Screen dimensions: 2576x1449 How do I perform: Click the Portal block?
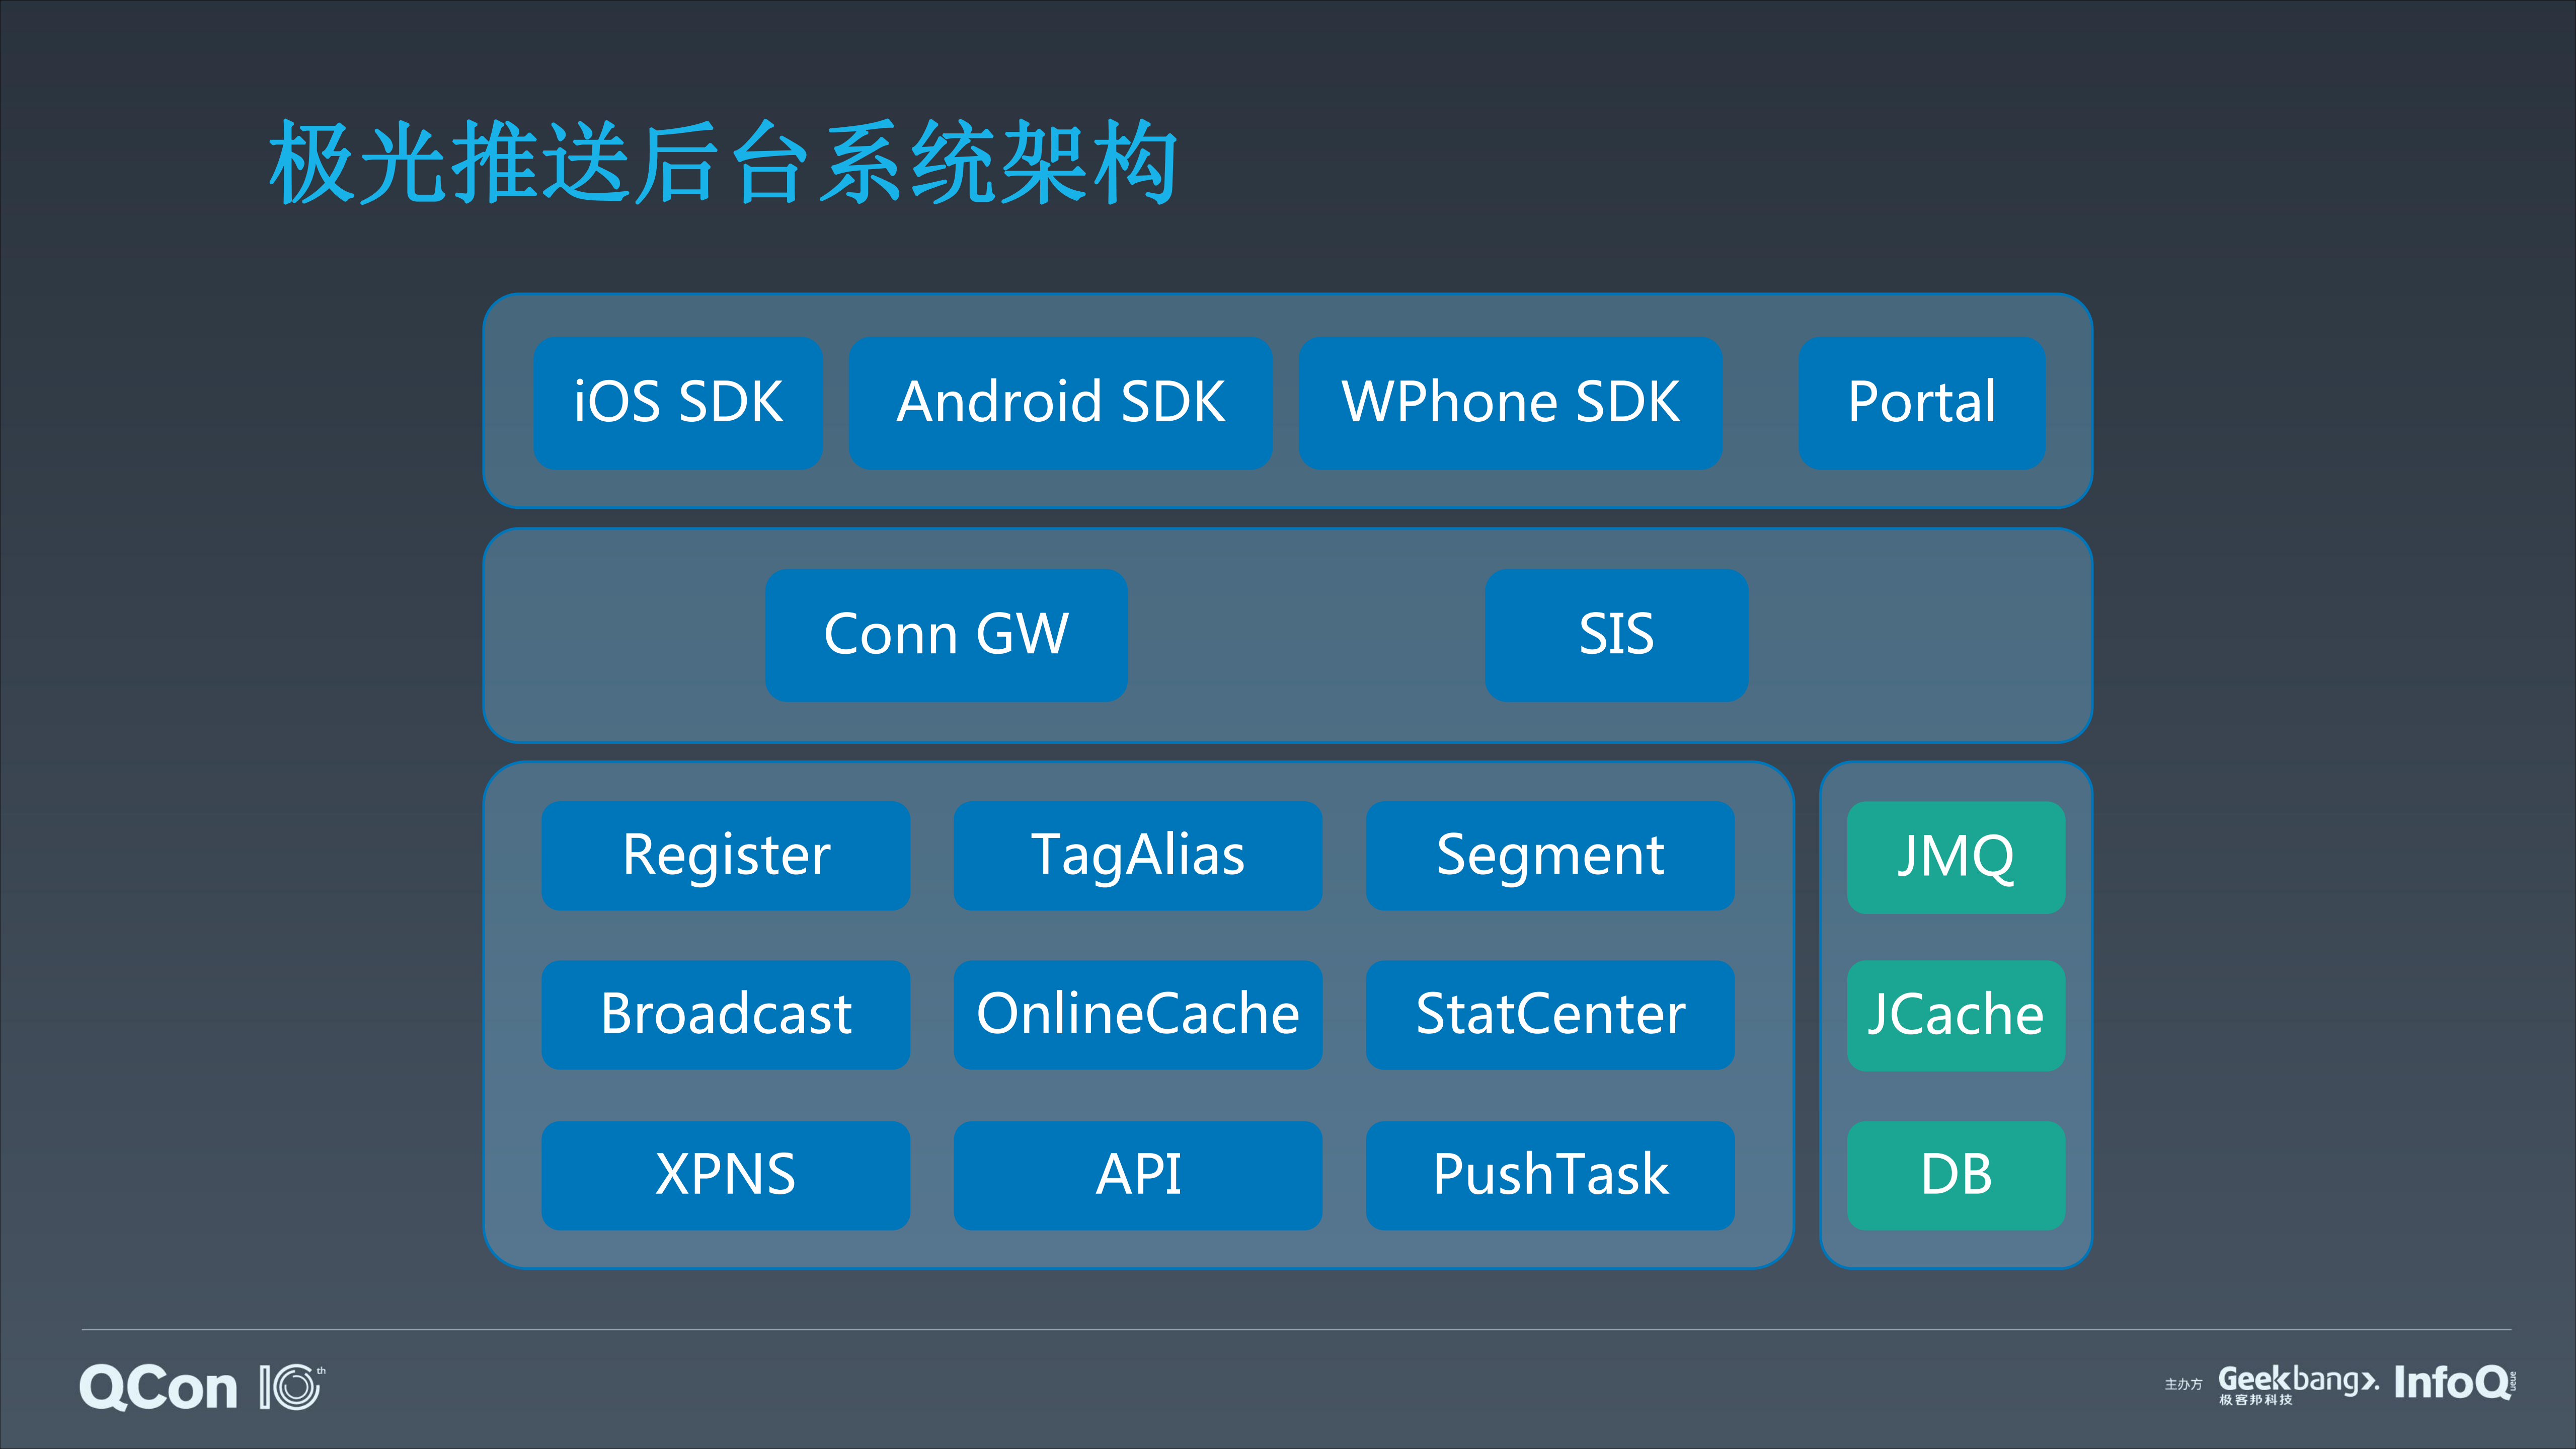pyautogui.click(x=1921, y=402)
